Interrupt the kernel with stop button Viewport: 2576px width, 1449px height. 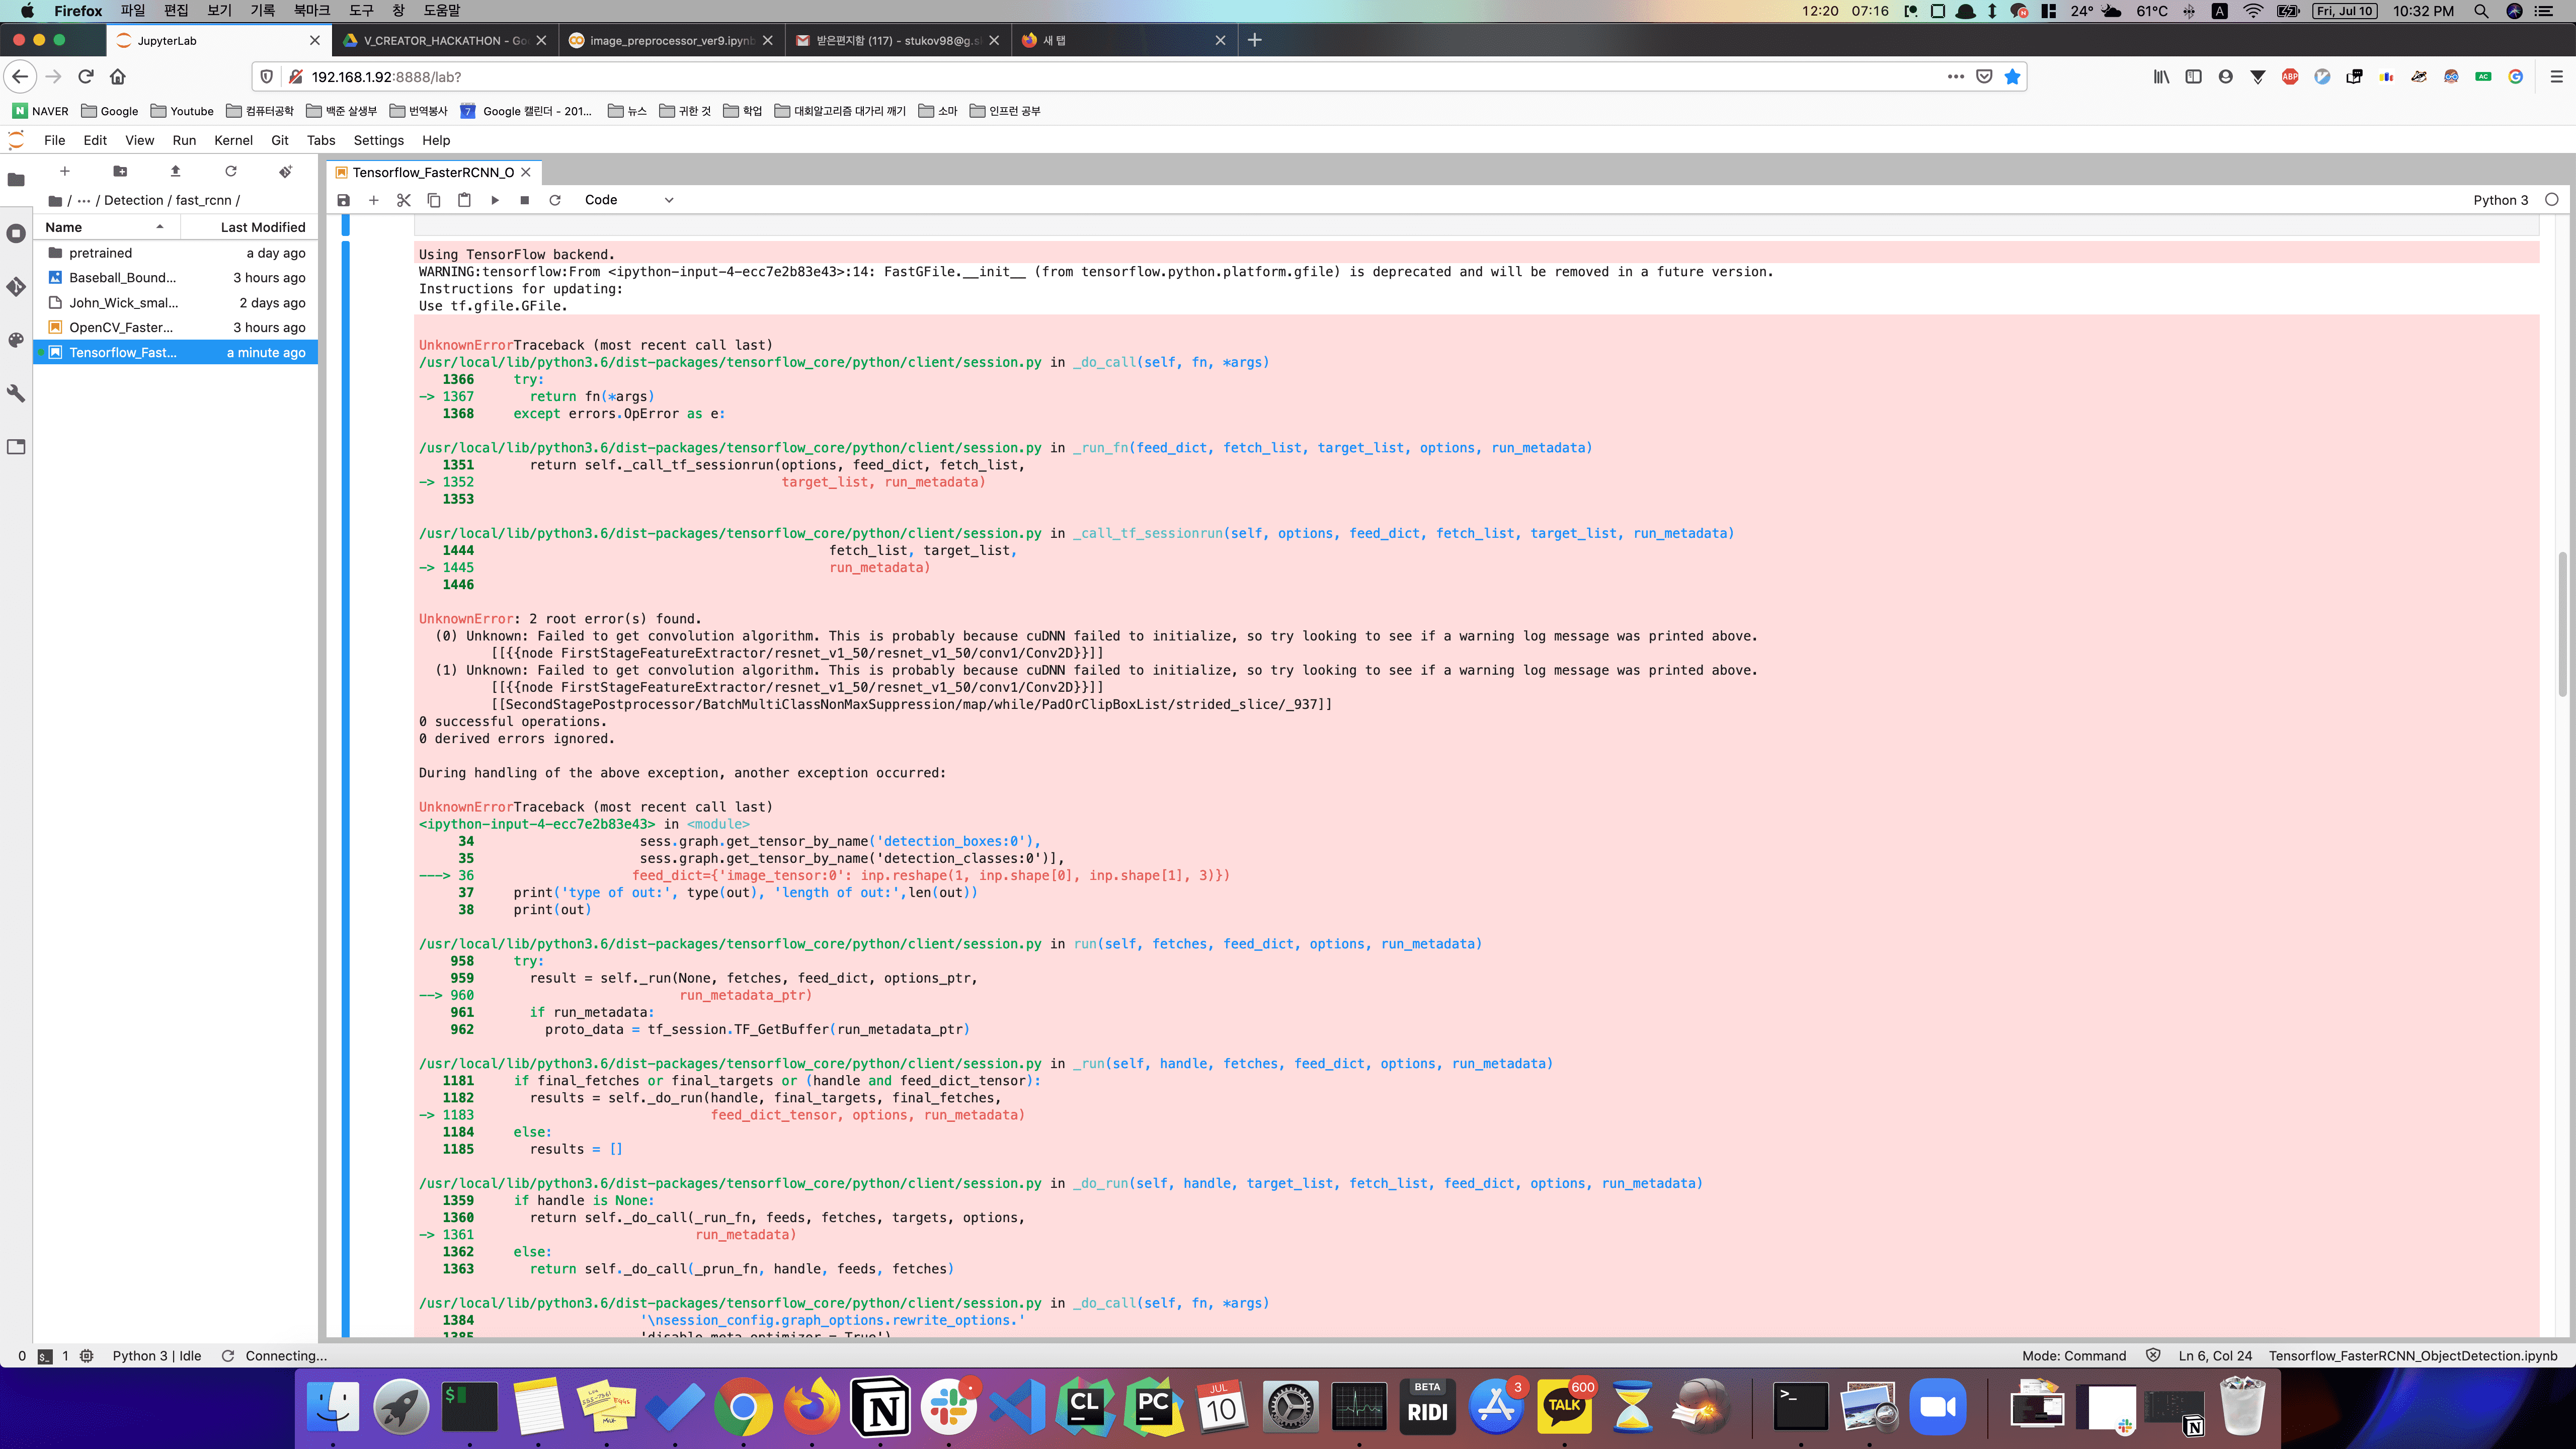[x=524, y=200]
